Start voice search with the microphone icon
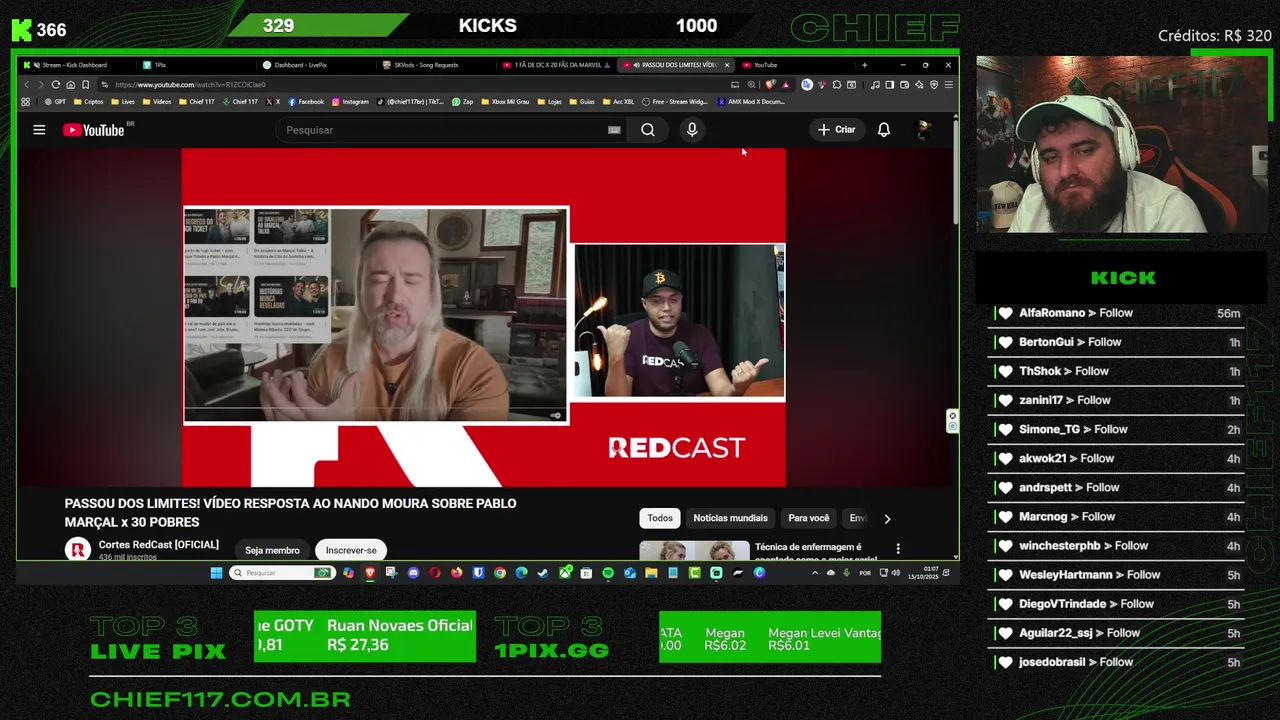1280x720 pixels. pos(692,130)
